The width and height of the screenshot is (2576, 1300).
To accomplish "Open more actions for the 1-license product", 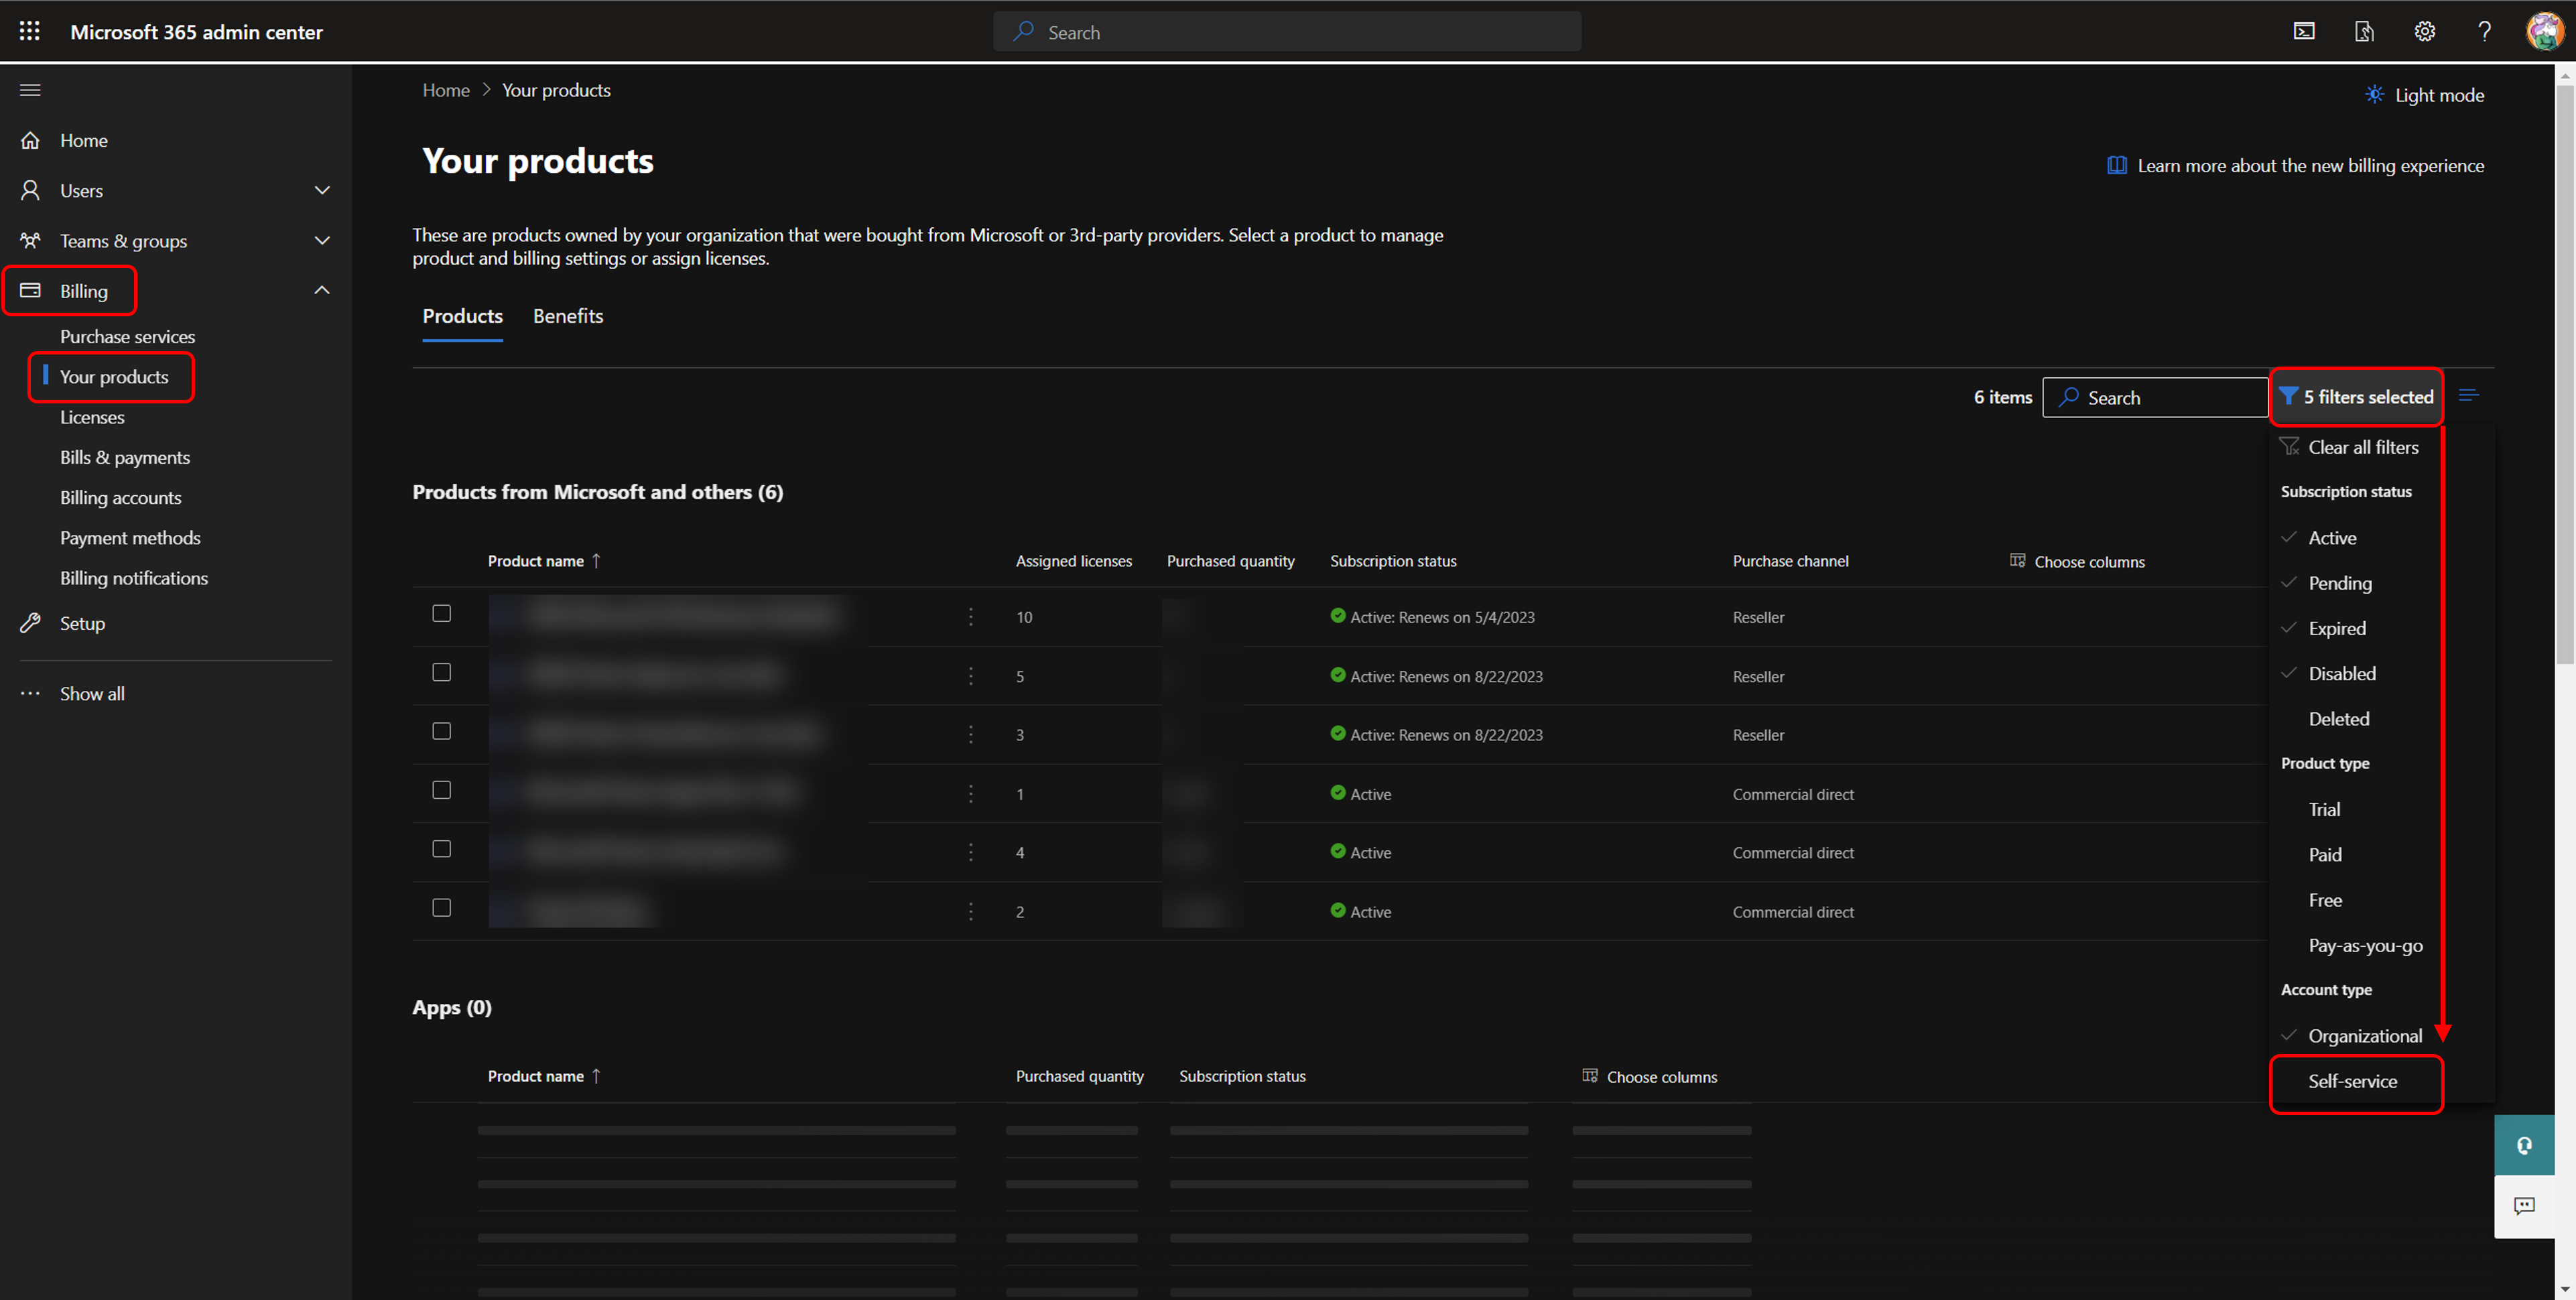I will 970,794.
